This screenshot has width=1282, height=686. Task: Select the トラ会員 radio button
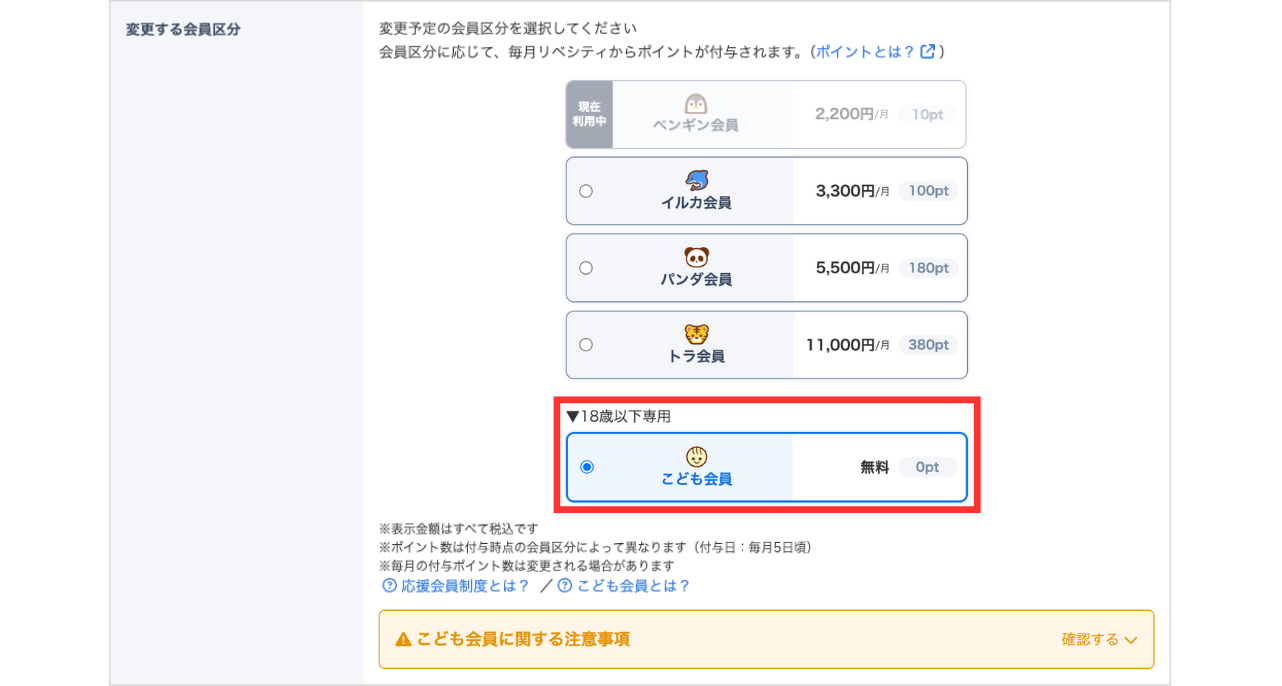pos(586,344)
